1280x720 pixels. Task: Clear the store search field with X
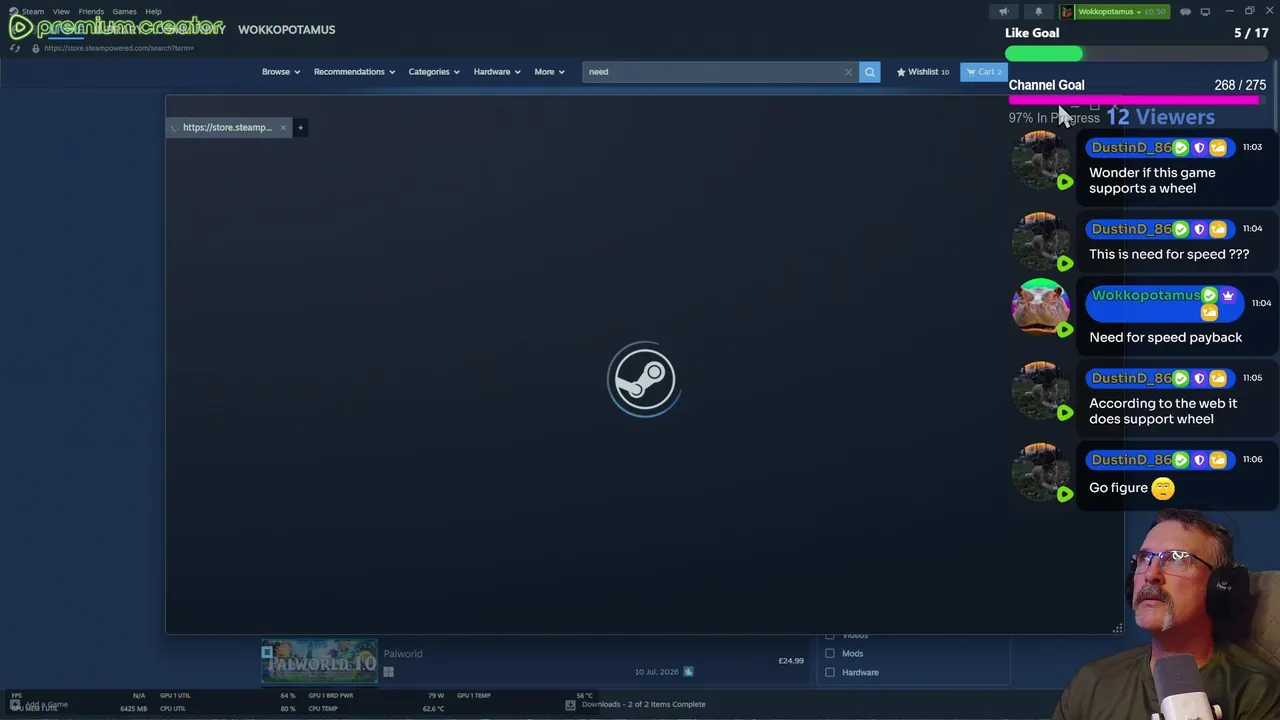coord(848,72)
